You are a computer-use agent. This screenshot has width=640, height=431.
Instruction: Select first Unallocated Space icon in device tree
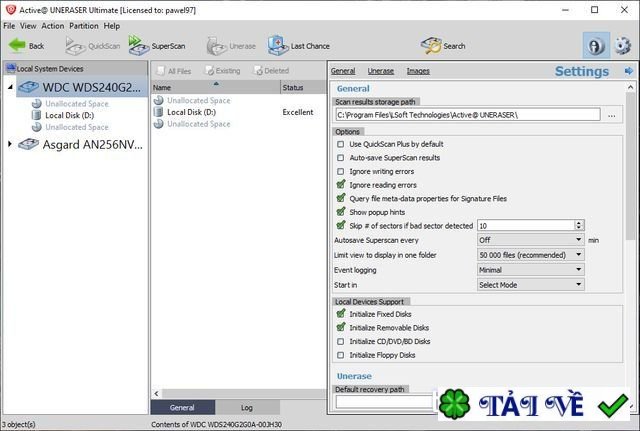37,104
